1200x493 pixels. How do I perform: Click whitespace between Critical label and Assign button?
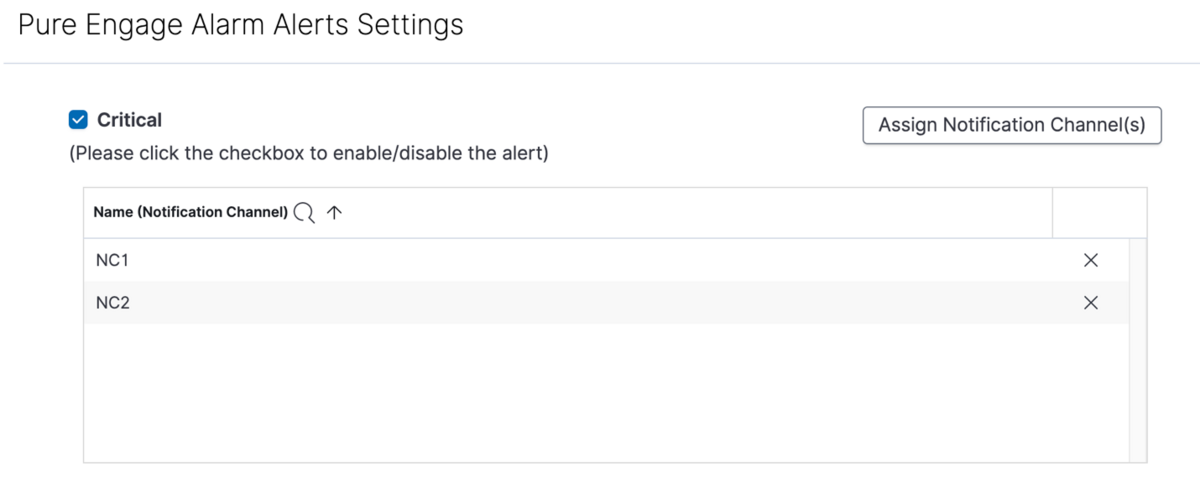click(500, 122)
